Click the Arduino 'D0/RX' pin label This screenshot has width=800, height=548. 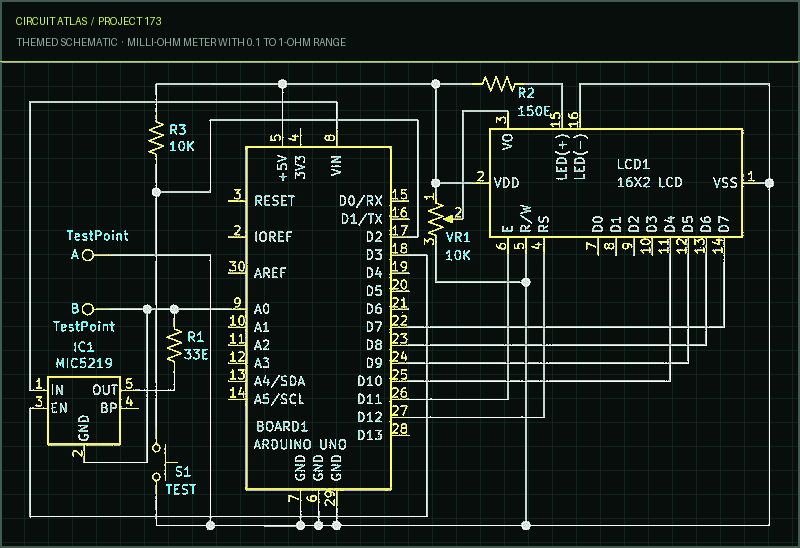click(361, 201)
